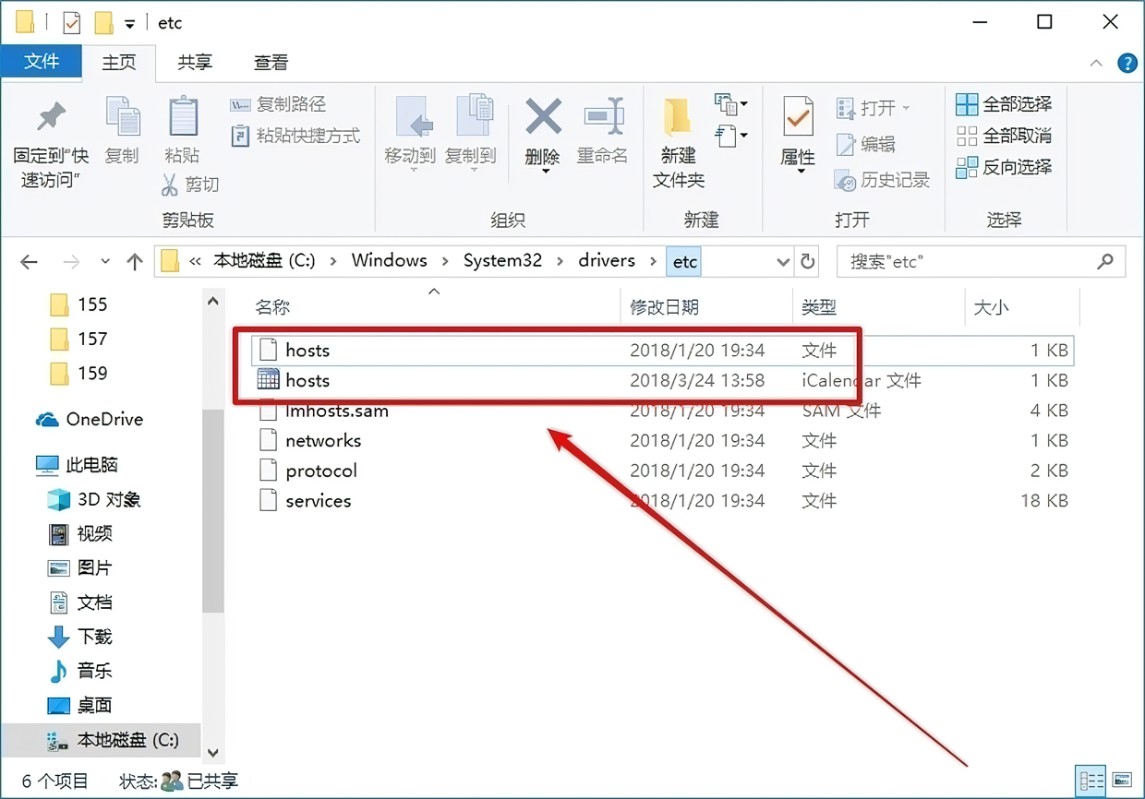1145x799 pixels.
Task: Switch to the Share (共享) tab
Action: click(194, 62)
